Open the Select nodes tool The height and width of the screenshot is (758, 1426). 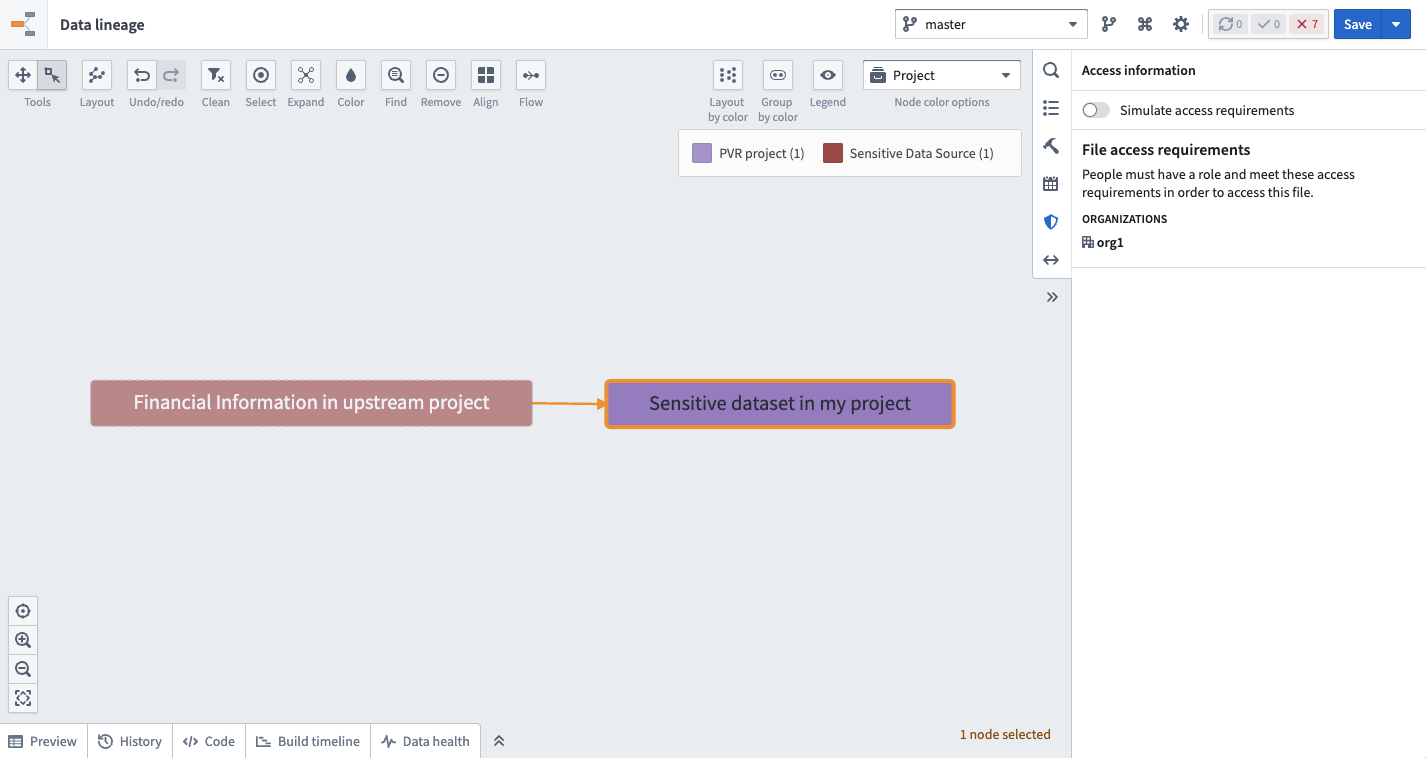tap(261, 75)
